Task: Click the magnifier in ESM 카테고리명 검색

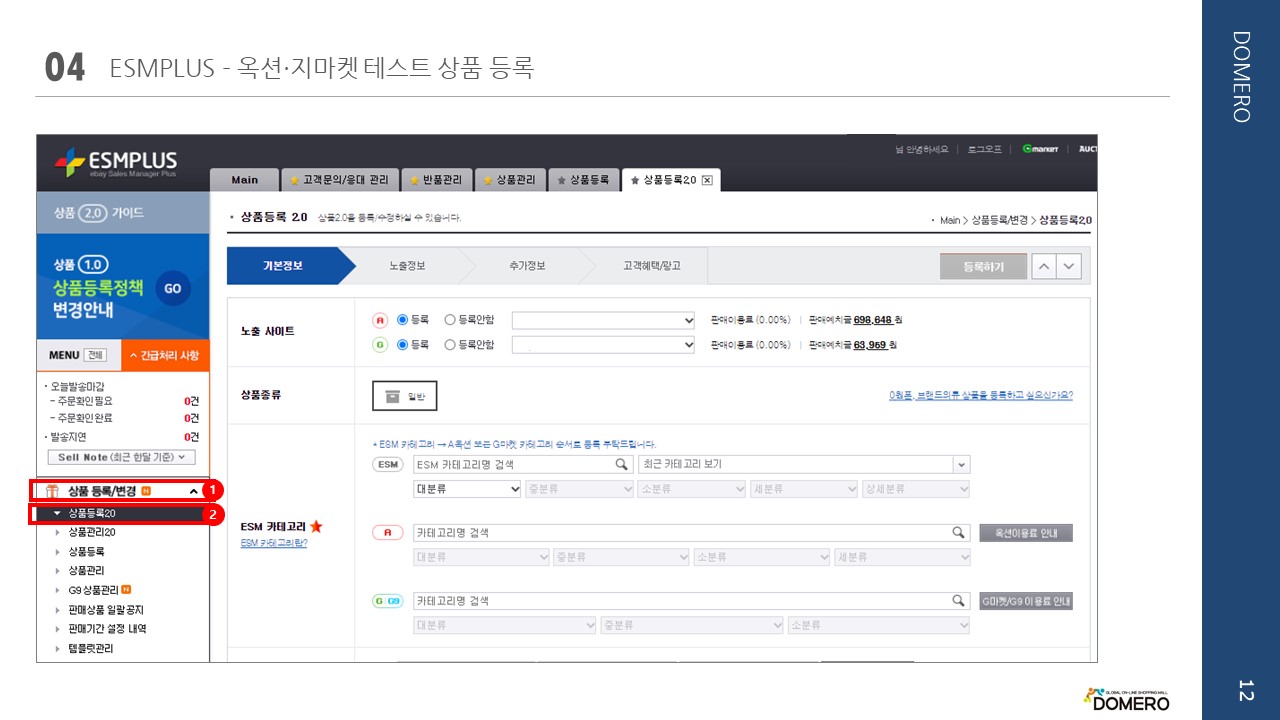Action: (621, 464)
